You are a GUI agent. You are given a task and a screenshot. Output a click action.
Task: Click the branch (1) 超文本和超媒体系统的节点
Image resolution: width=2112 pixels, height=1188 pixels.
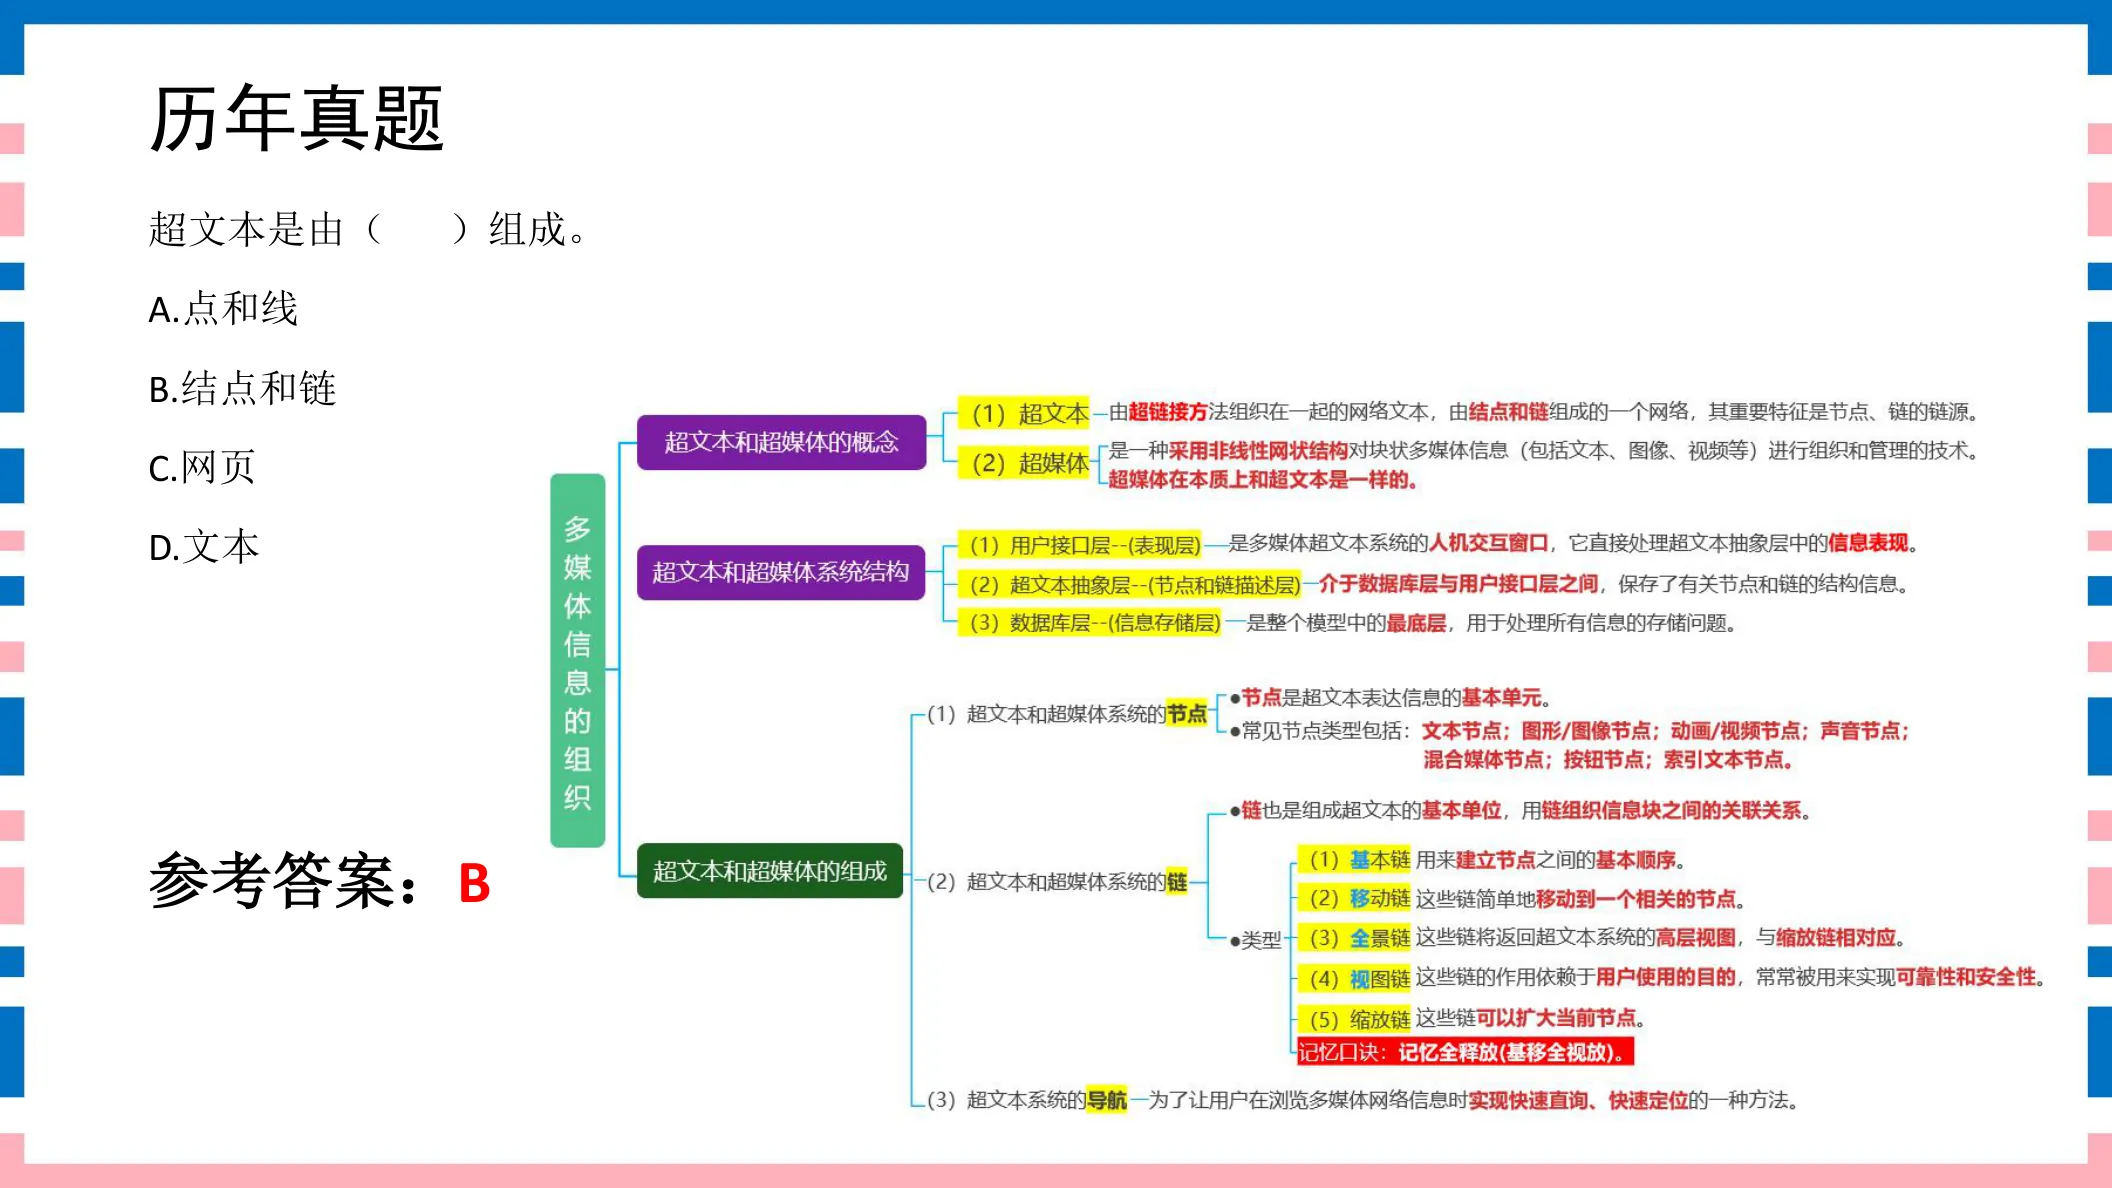tap(1066, 714)
